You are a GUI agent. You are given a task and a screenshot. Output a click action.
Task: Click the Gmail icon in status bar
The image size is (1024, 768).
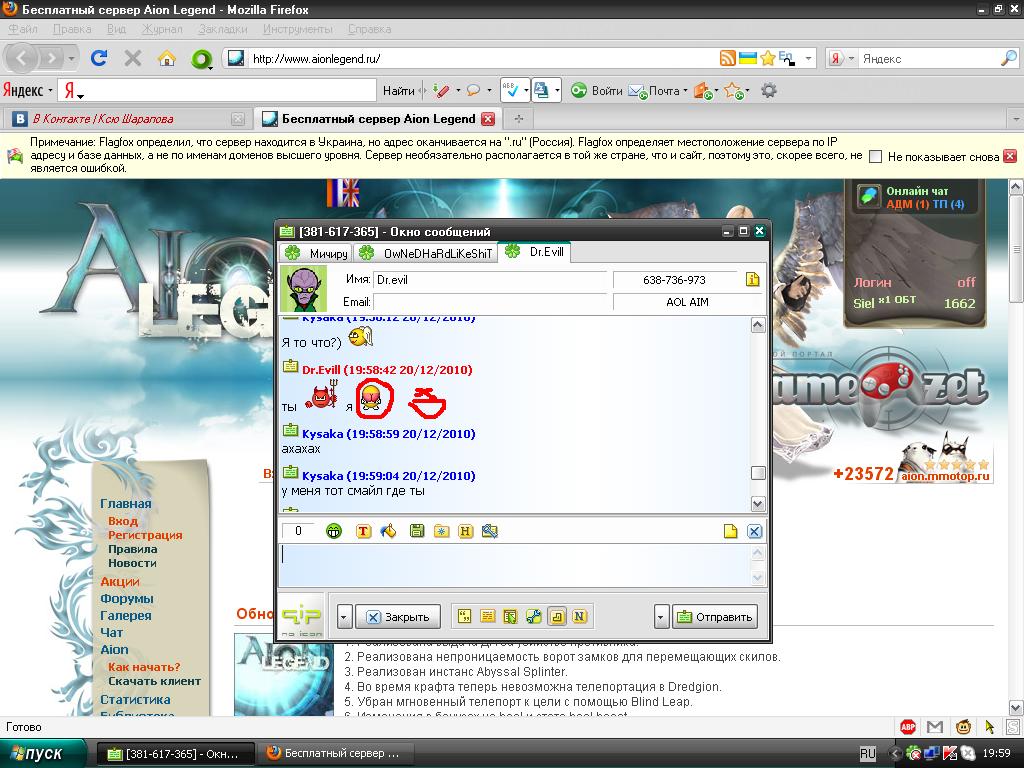tap(935, 727)
